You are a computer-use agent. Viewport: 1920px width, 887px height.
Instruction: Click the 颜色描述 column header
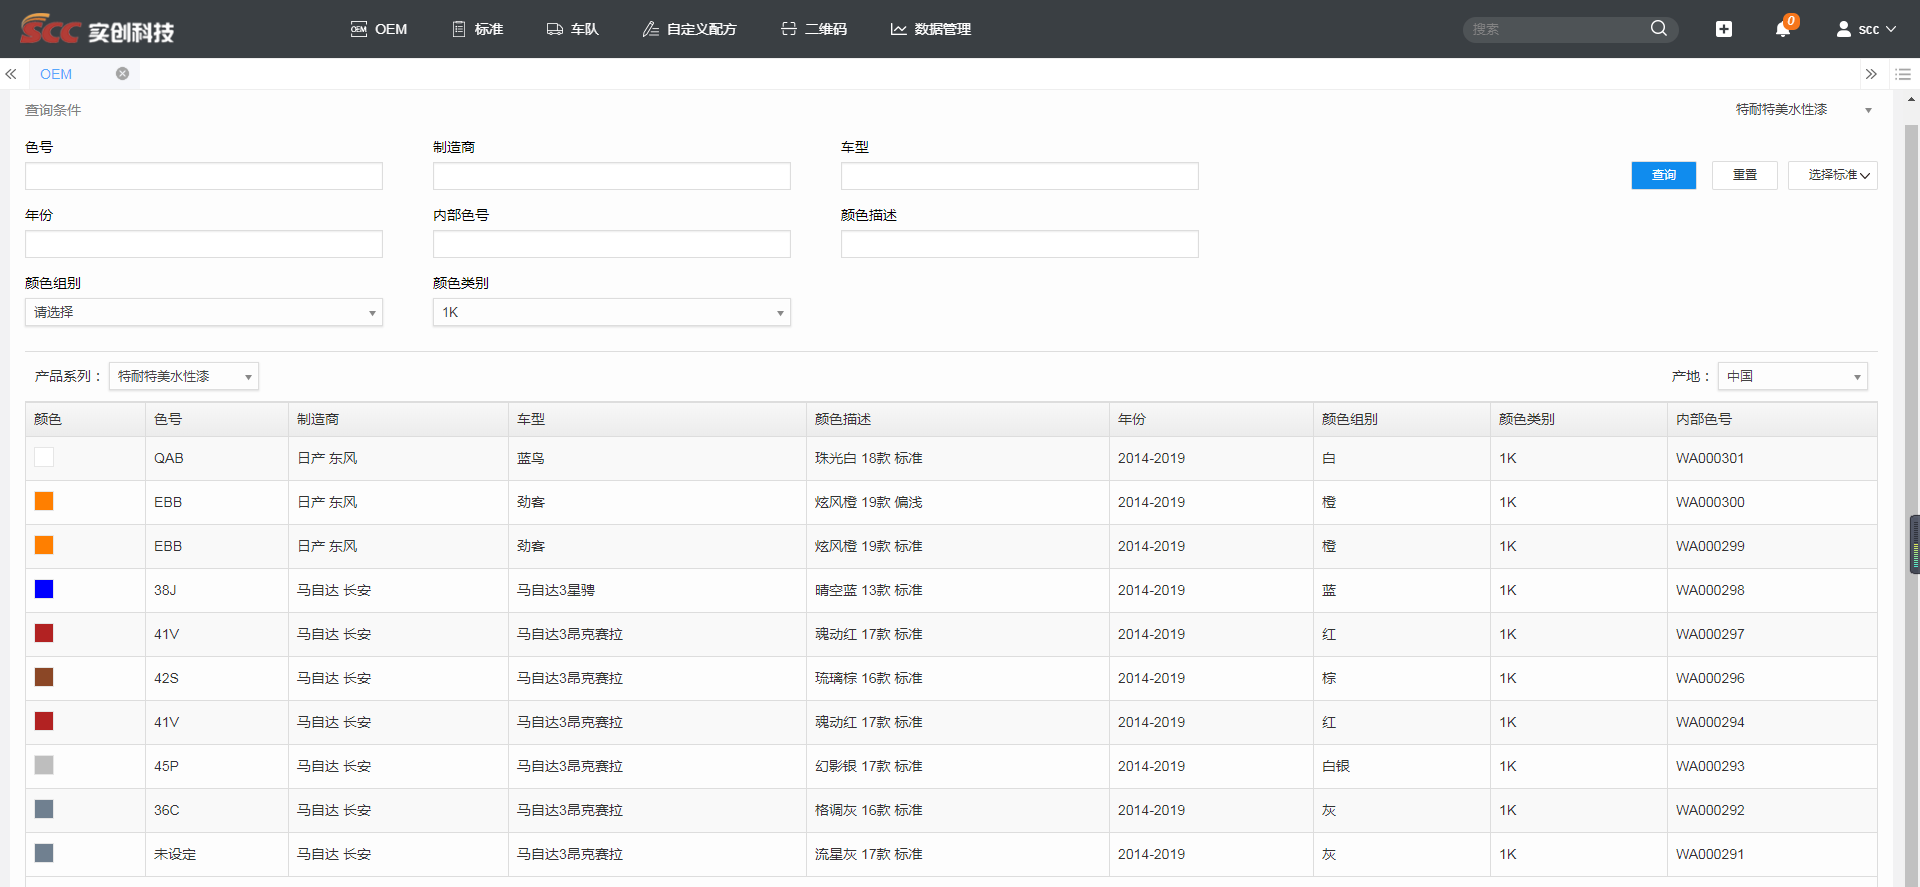pos(958,419)
